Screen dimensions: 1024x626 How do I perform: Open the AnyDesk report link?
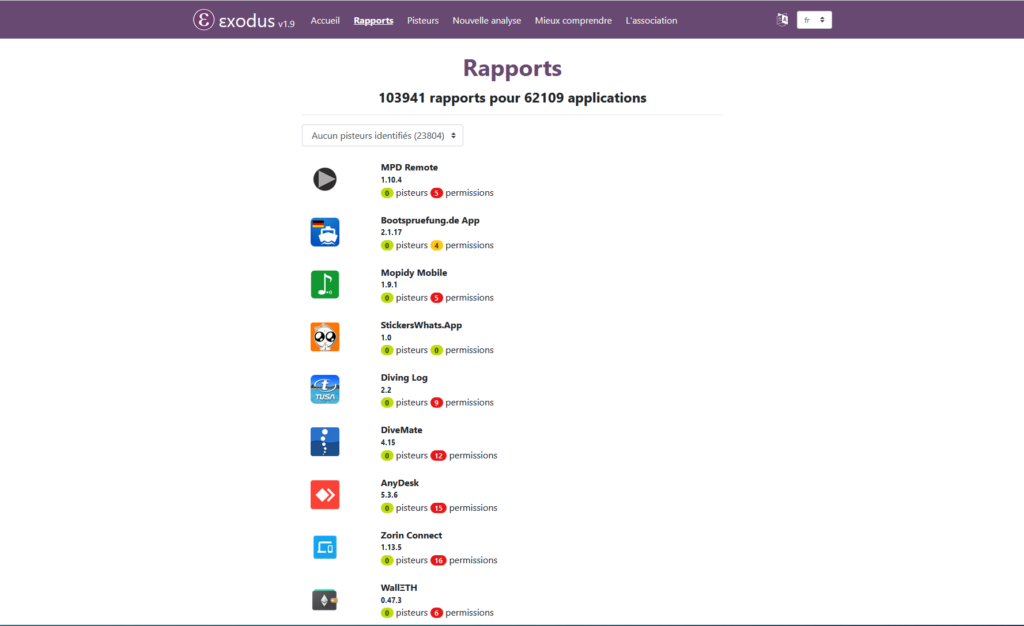[x=400, y=482]
